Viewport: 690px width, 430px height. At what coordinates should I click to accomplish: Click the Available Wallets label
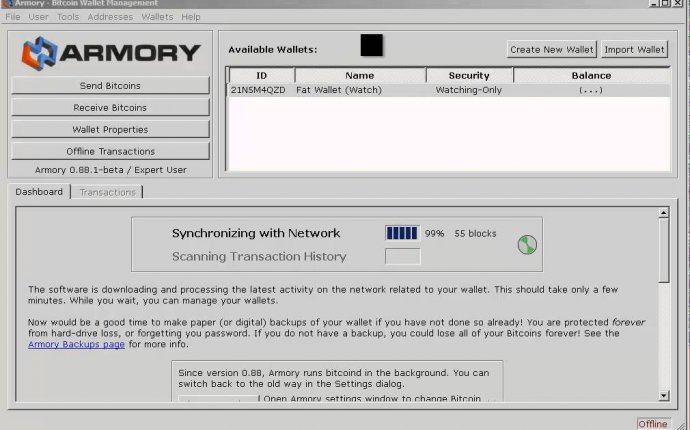pyautogui.click(x=272, y=50)
